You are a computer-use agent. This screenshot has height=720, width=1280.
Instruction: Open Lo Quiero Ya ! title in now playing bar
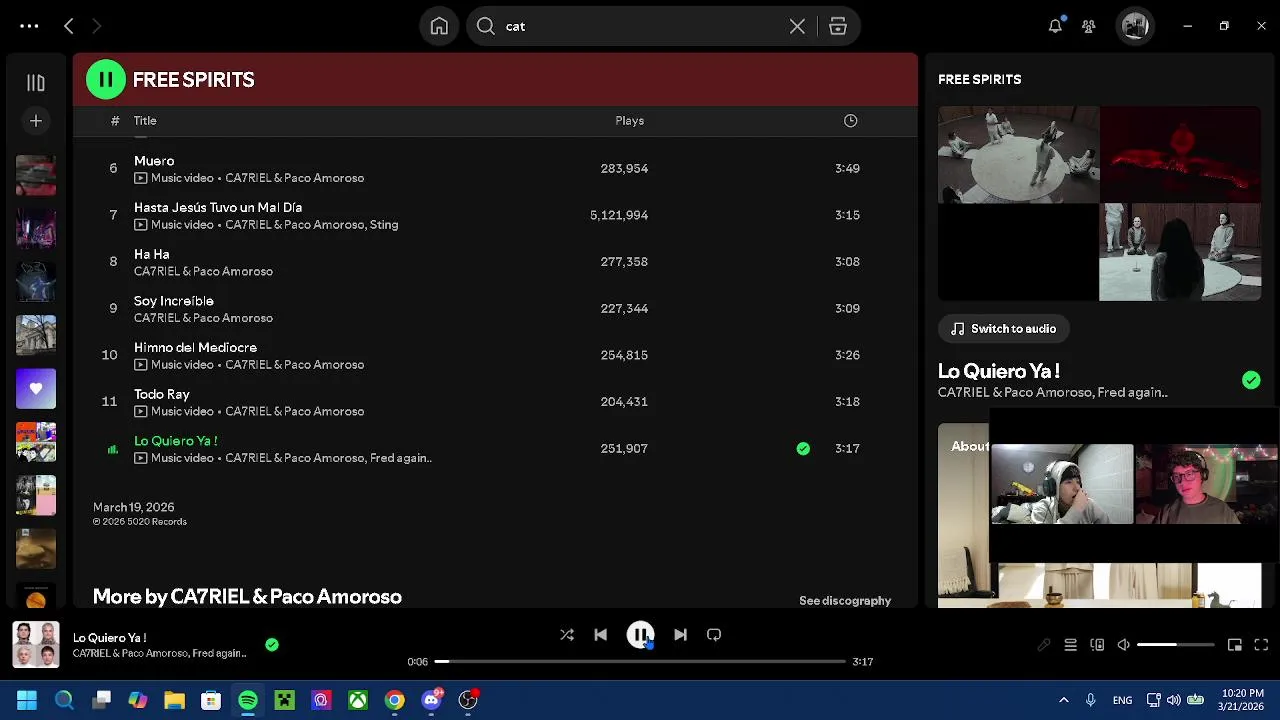(110, 637)
